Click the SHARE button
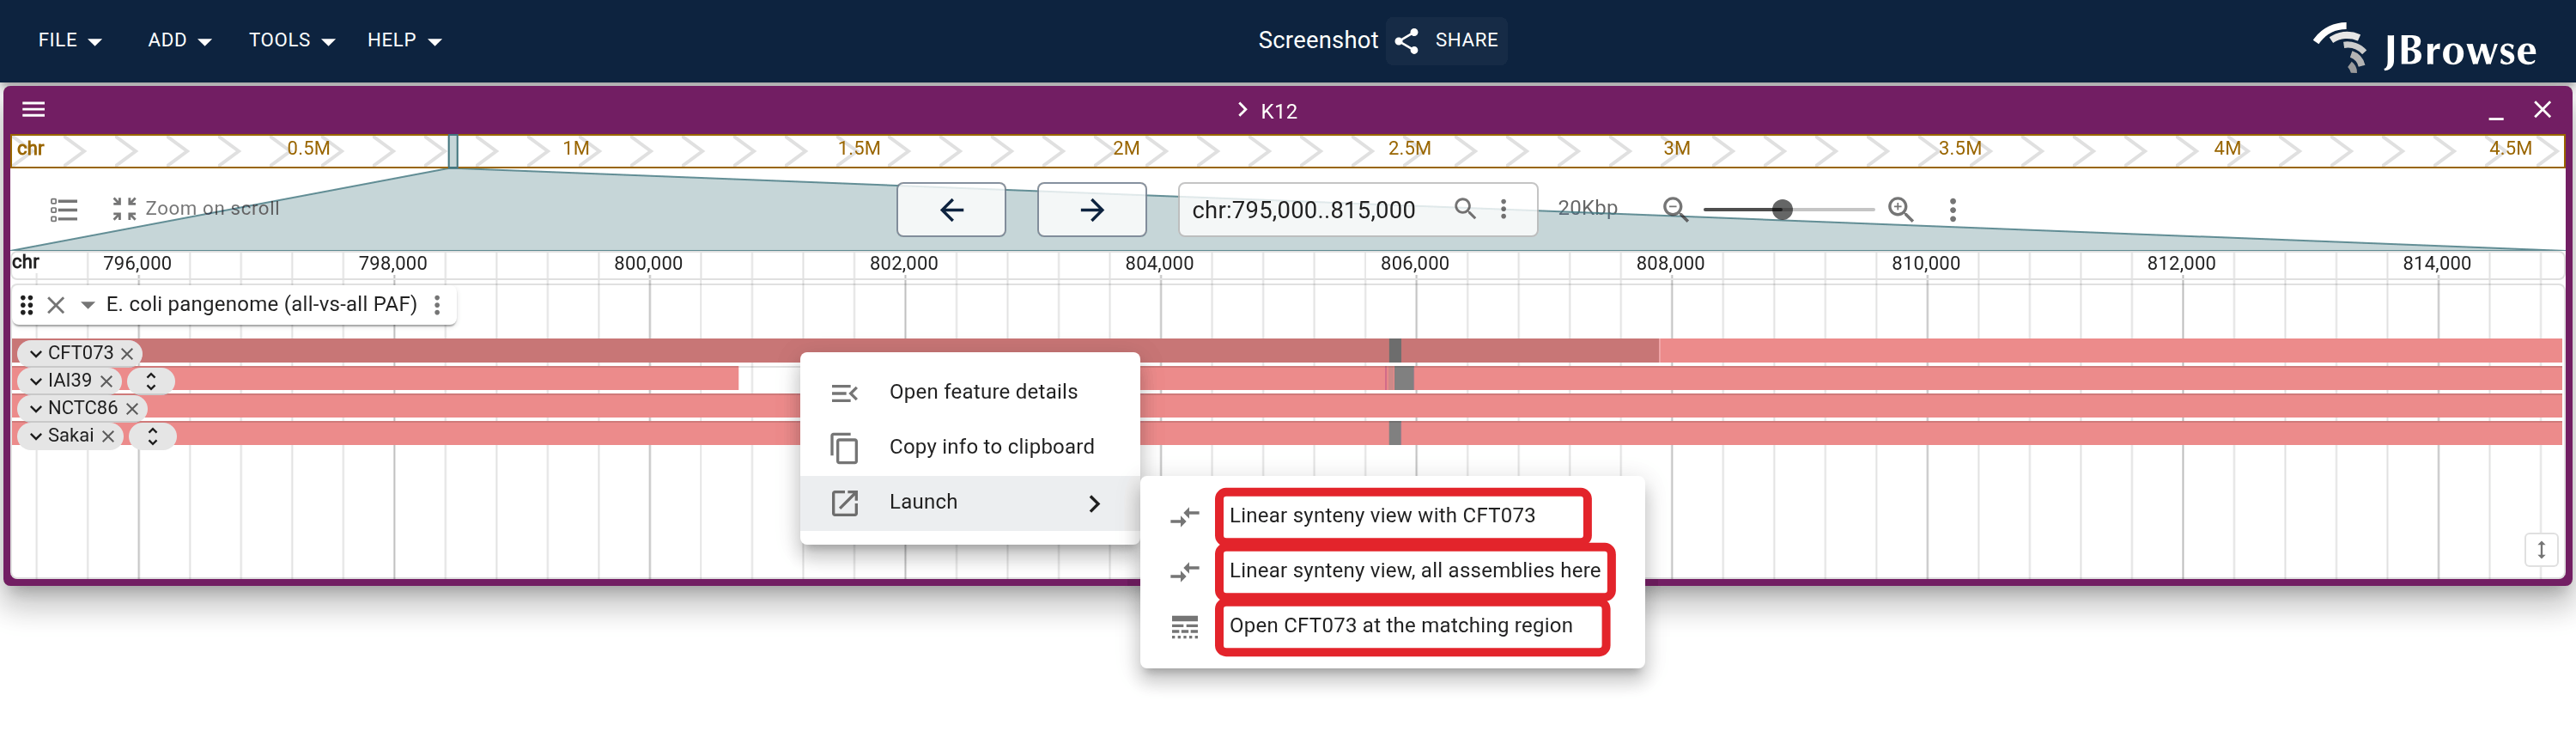 1446,40
